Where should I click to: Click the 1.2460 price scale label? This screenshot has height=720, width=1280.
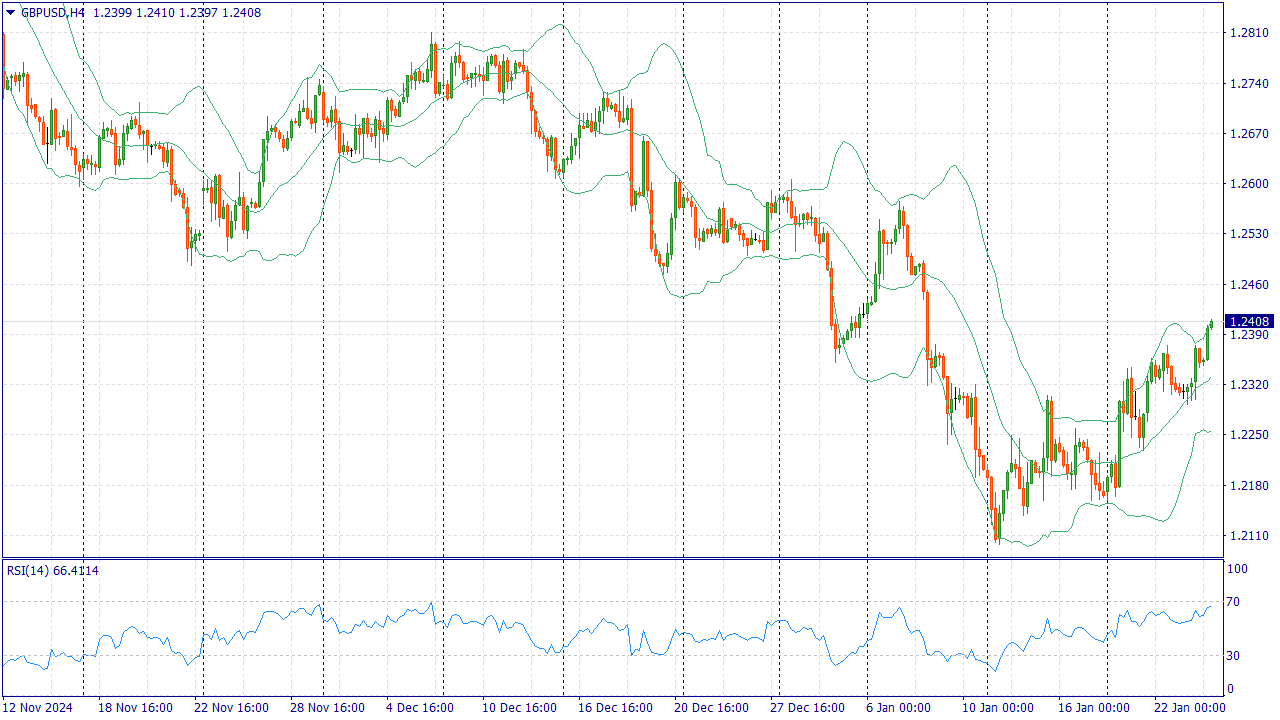tap(1248, 285)
